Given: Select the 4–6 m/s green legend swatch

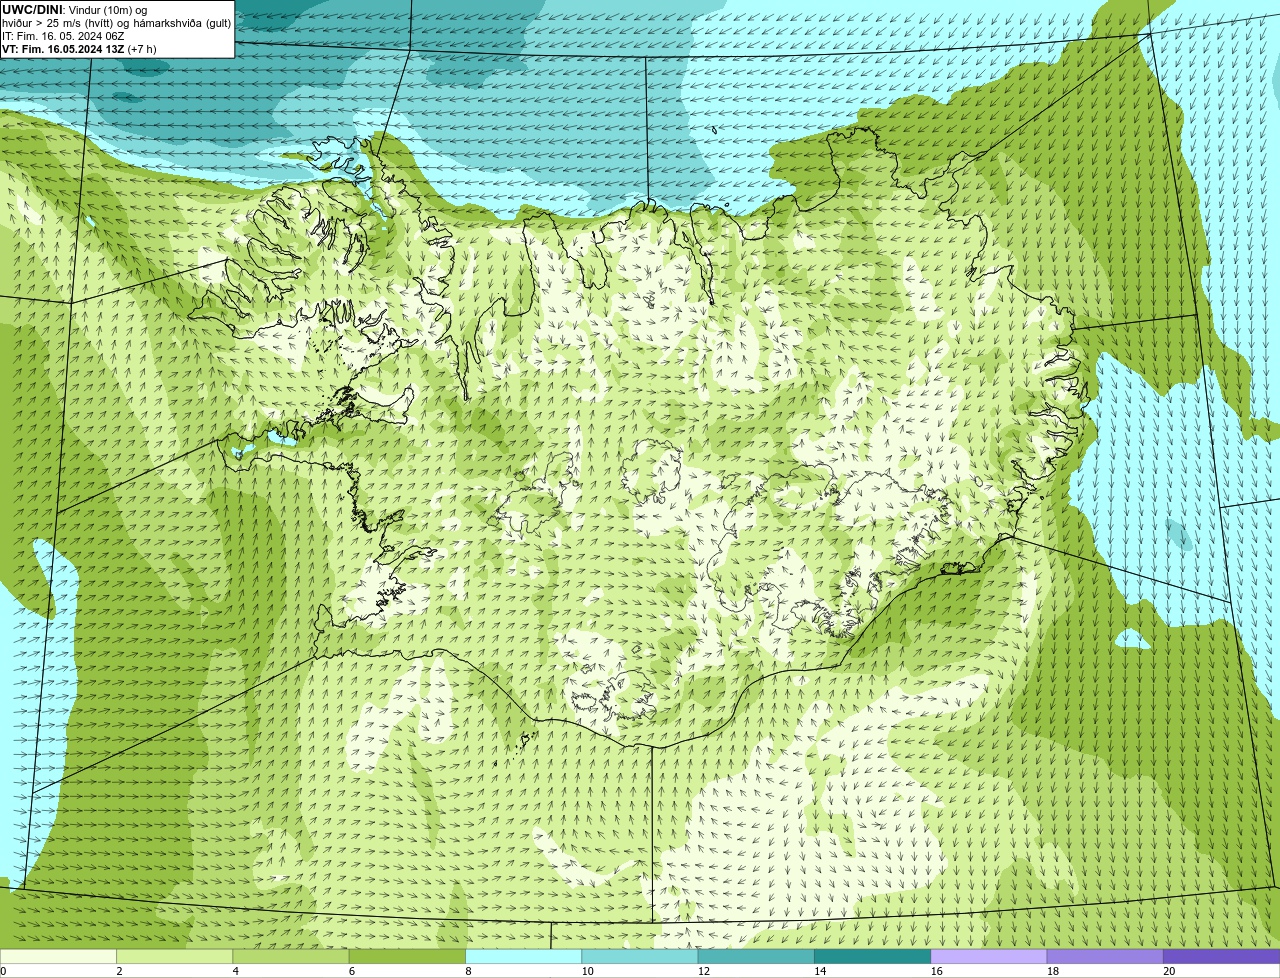Looking at the screenshot, I should tap(291, 956).
